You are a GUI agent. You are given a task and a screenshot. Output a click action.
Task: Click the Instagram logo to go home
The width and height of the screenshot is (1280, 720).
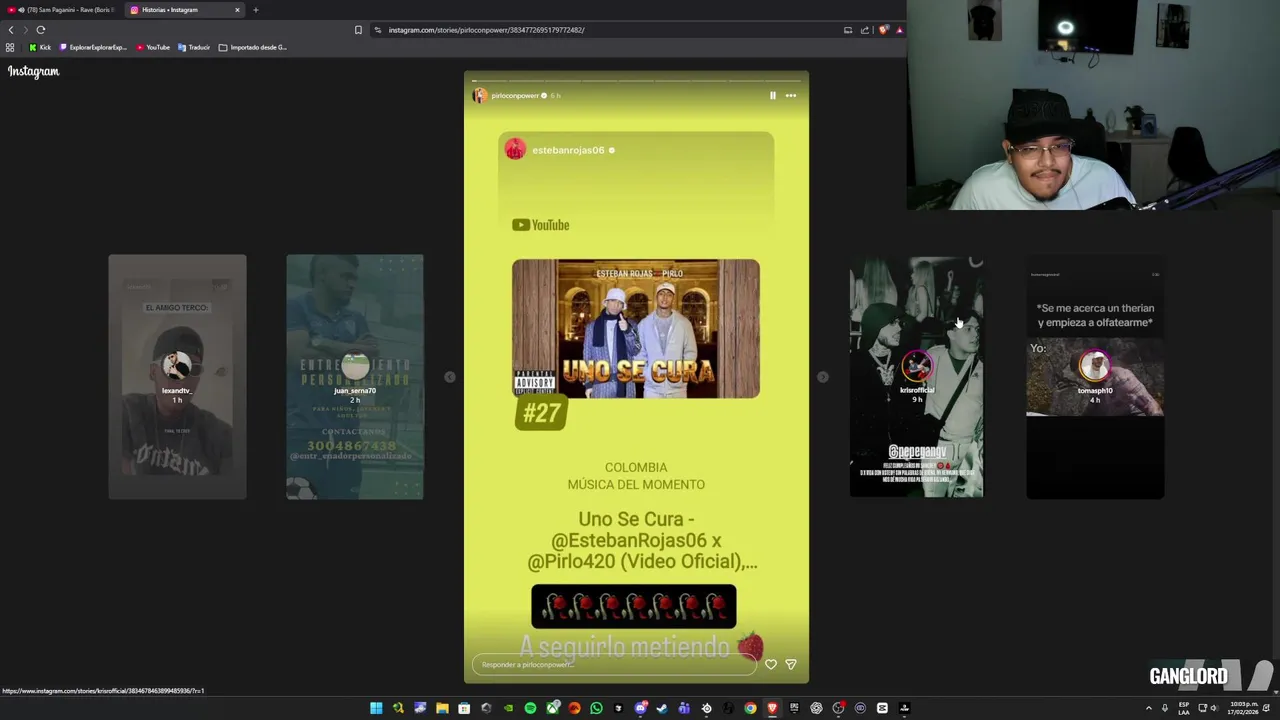[x=34, y=71]
